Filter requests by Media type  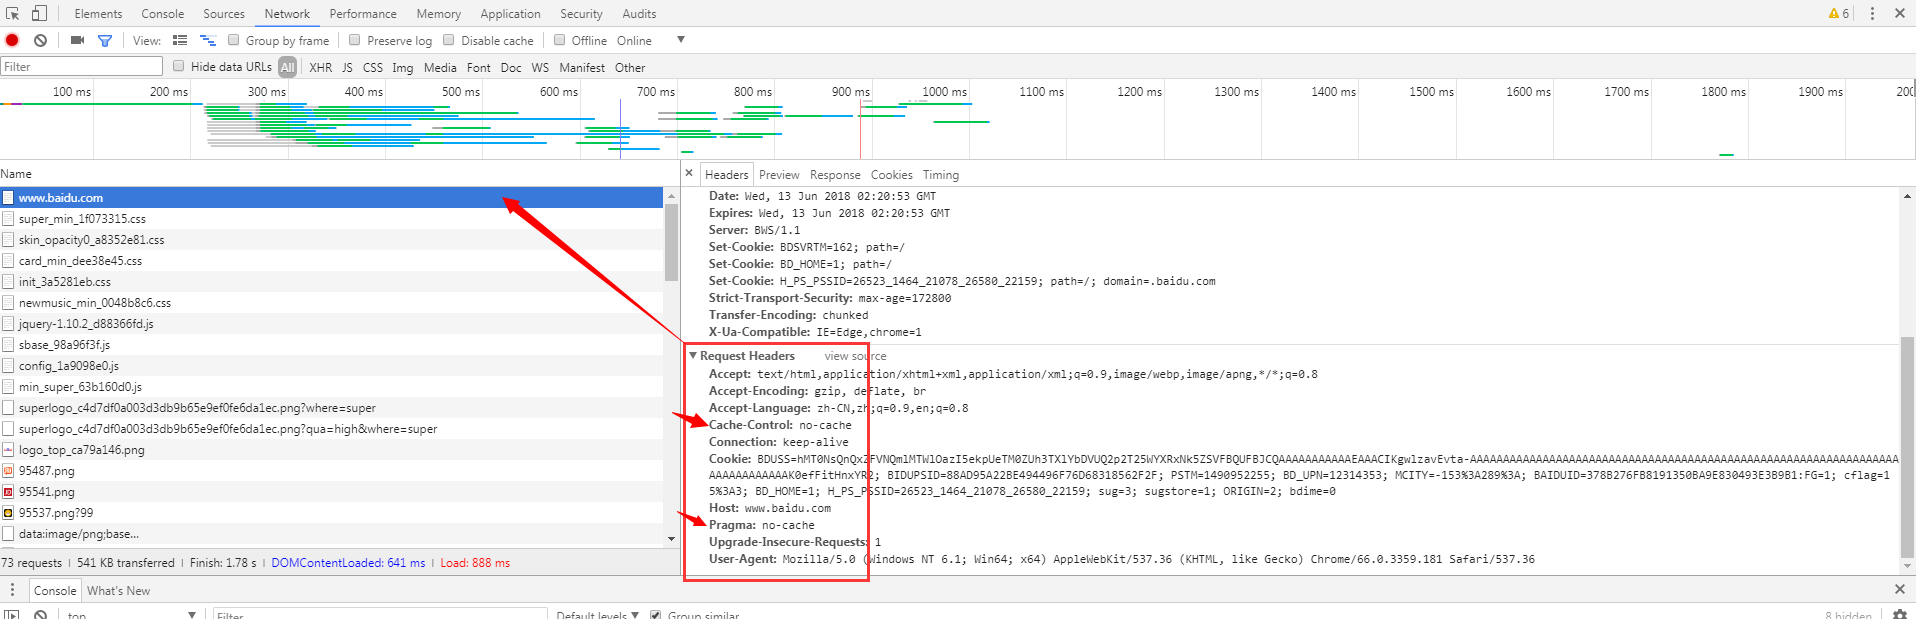[440, 67]
